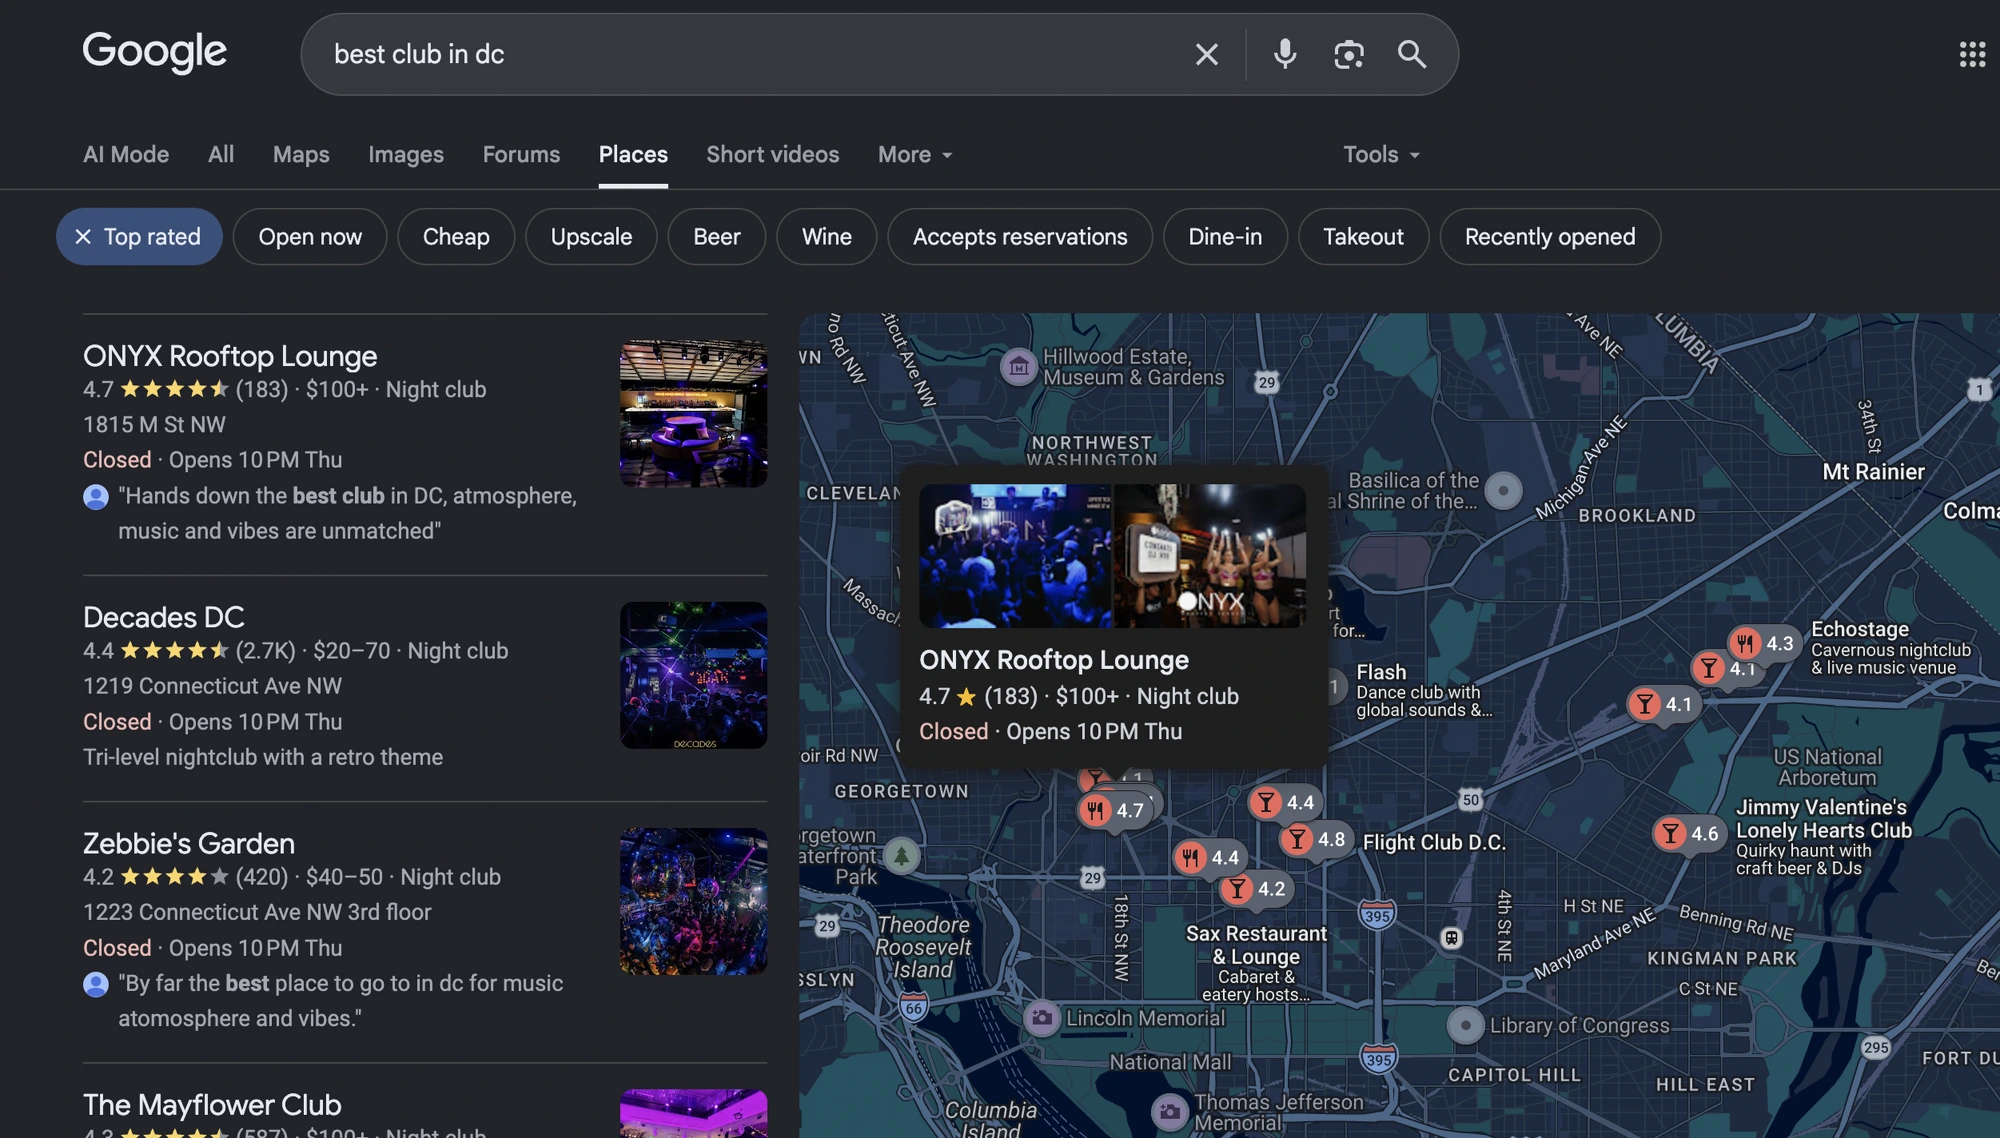This screenshot has width=2000, height=1138.
Task: Enable the Open now filter
Action: (x=310, y=237)
